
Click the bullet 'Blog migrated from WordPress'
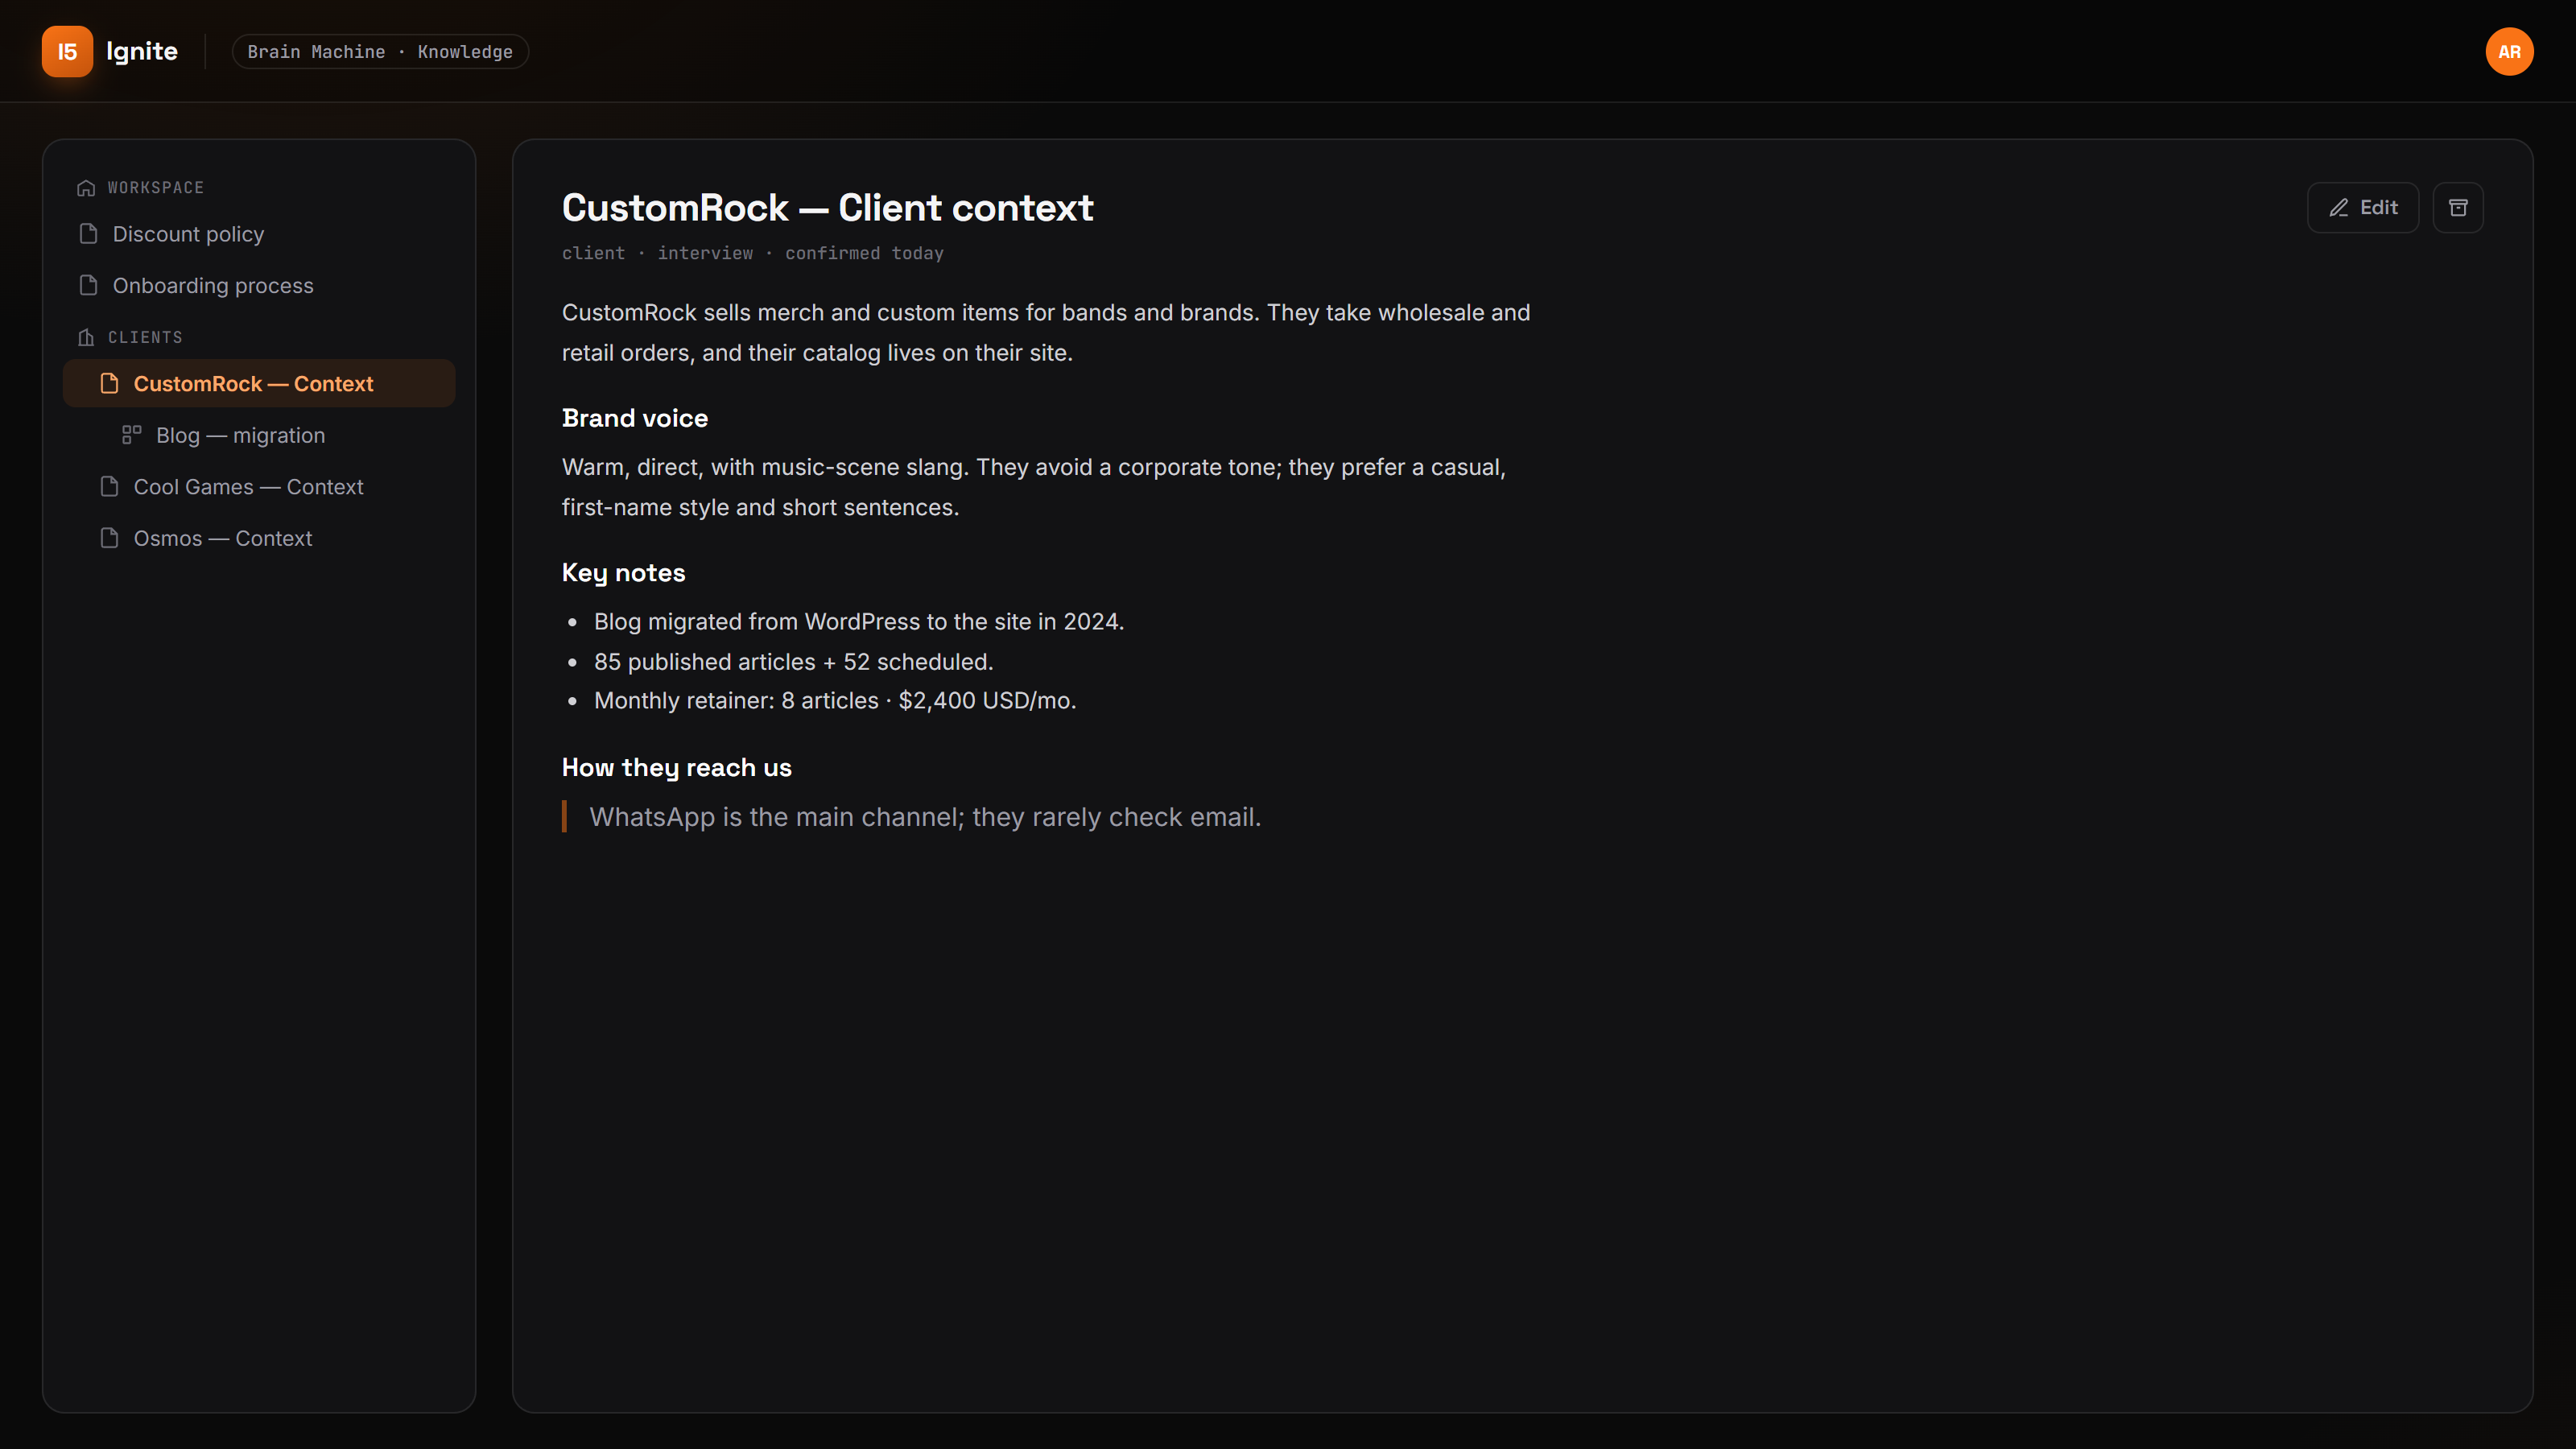(x=859, y=621)
